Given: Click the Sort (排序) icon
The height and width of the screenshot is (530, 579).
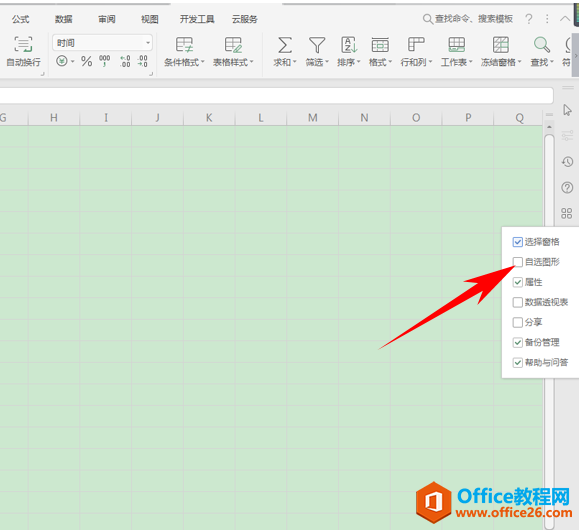Looking at the screenshot, I should tap(349, 45).
